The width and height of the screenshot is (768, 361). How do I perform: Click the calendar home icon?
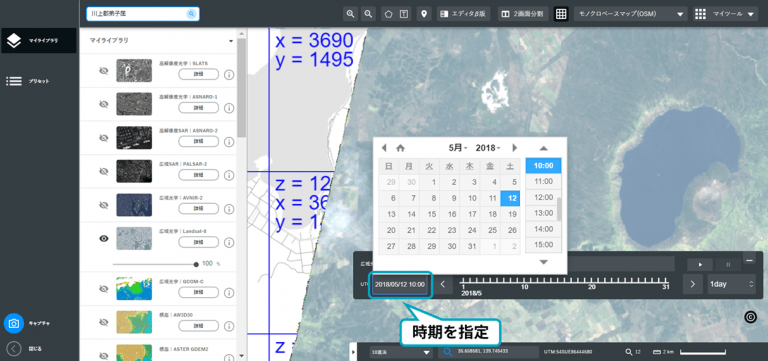click(401, 148)
